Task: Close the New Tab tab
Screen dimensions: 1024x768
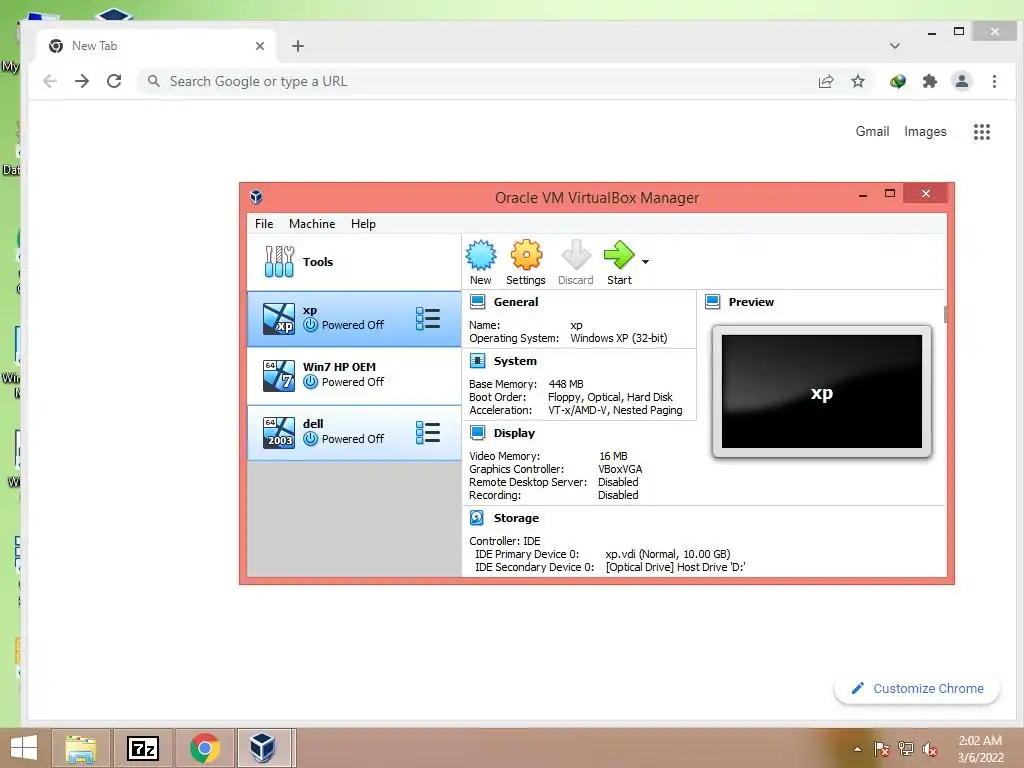Action: [260, 46]
